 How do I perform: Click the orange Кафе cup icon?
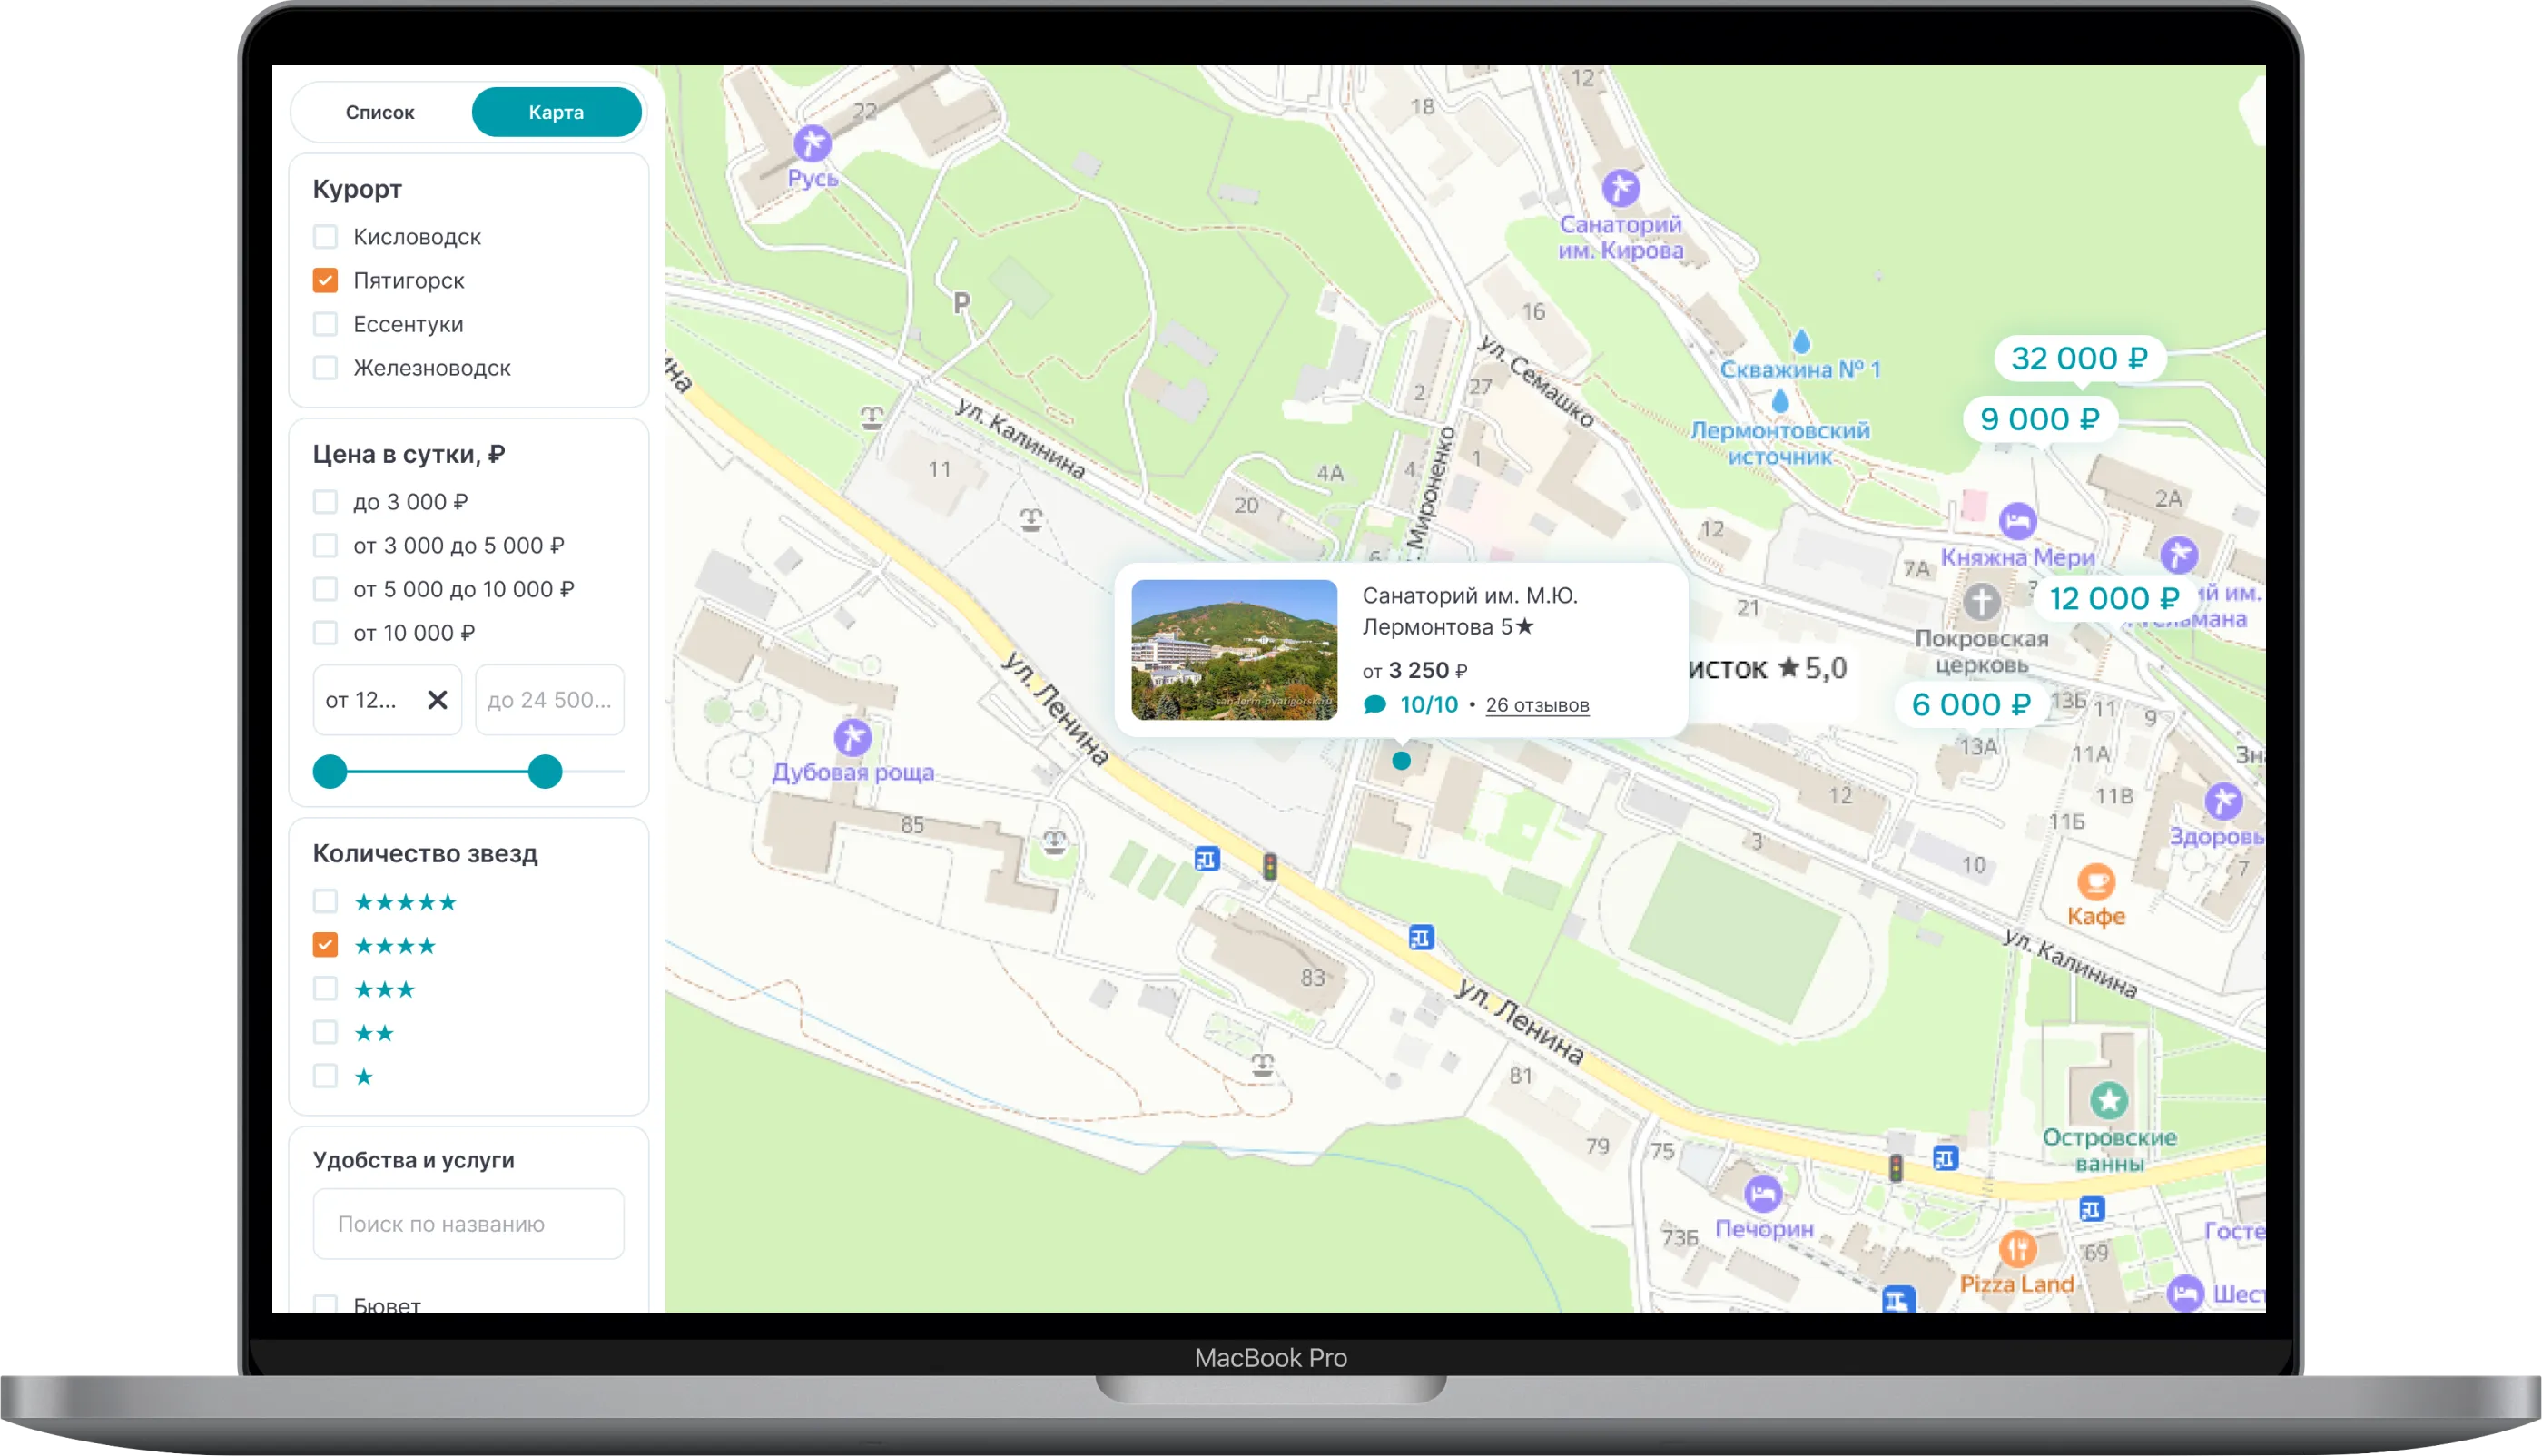2096,883
